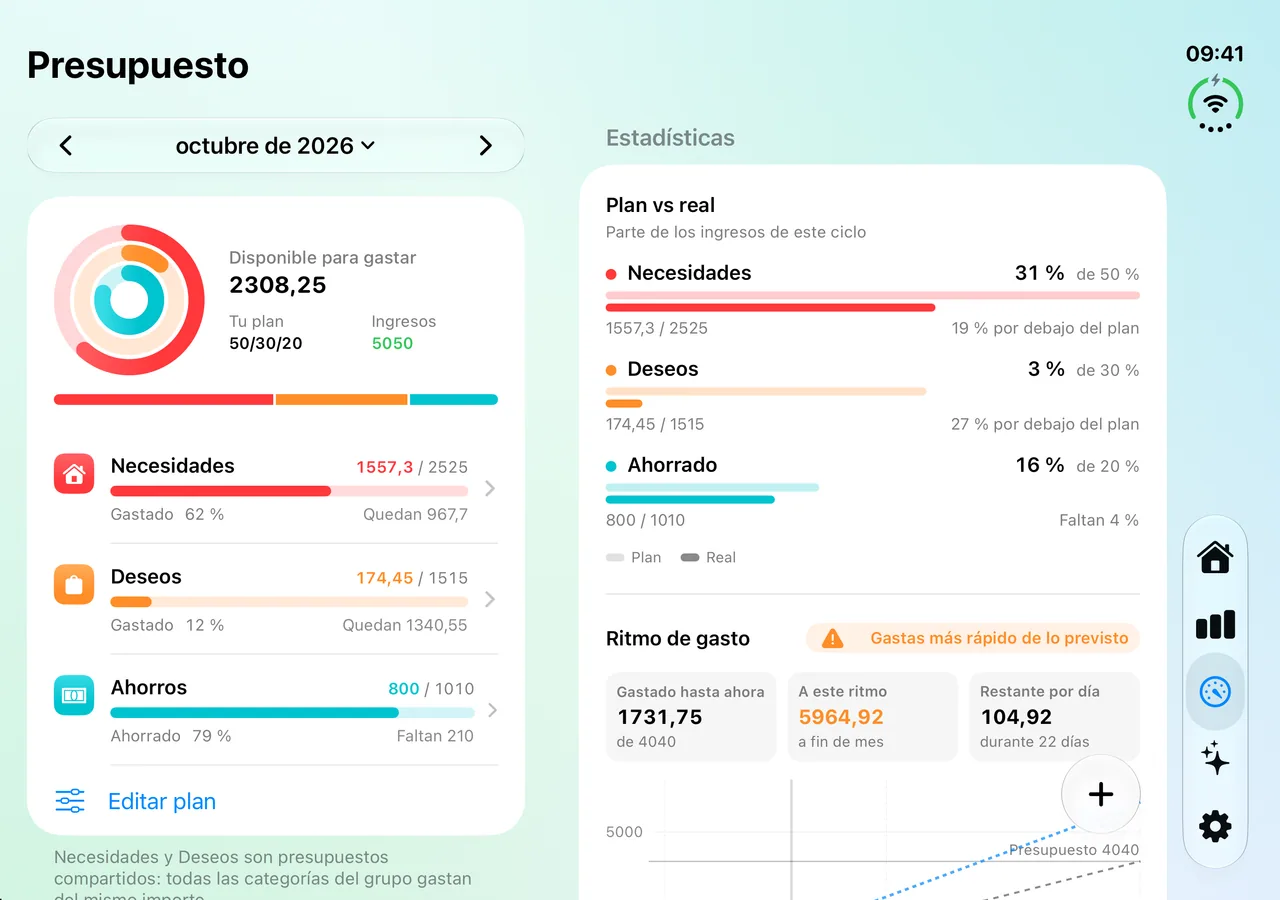
Task: Click the orange warning triangle icon
Action: pyautogui.click(x=832, y=638)
